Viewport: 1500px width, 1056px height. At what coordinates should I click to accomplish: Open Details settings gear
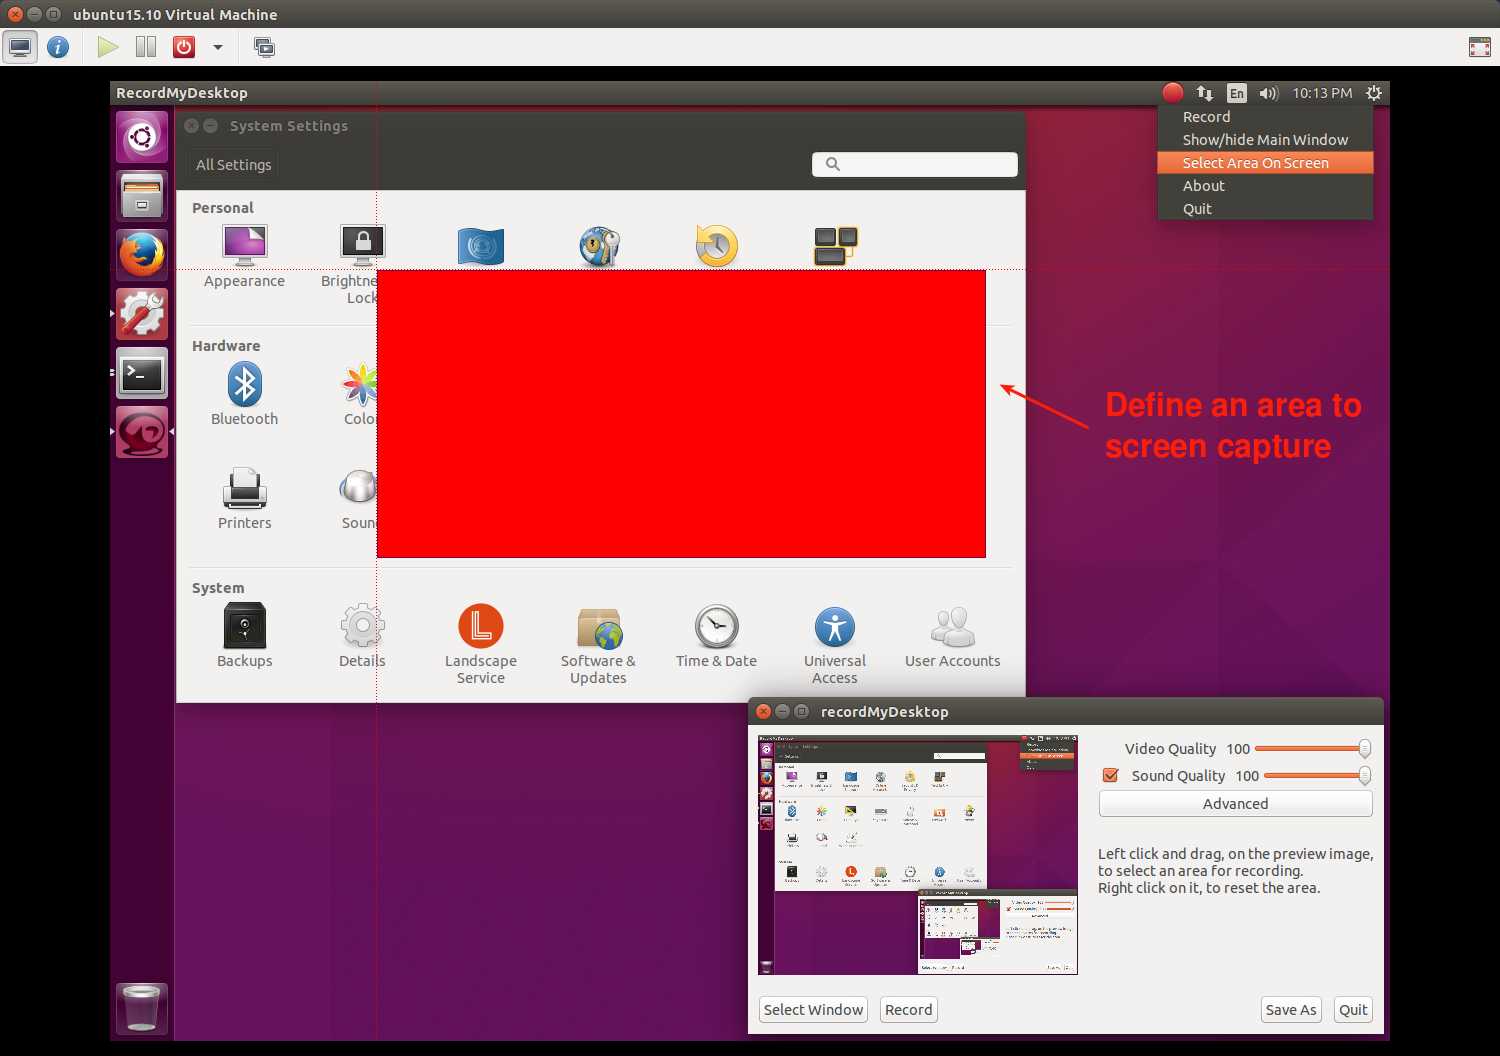(x=362, y=626)
